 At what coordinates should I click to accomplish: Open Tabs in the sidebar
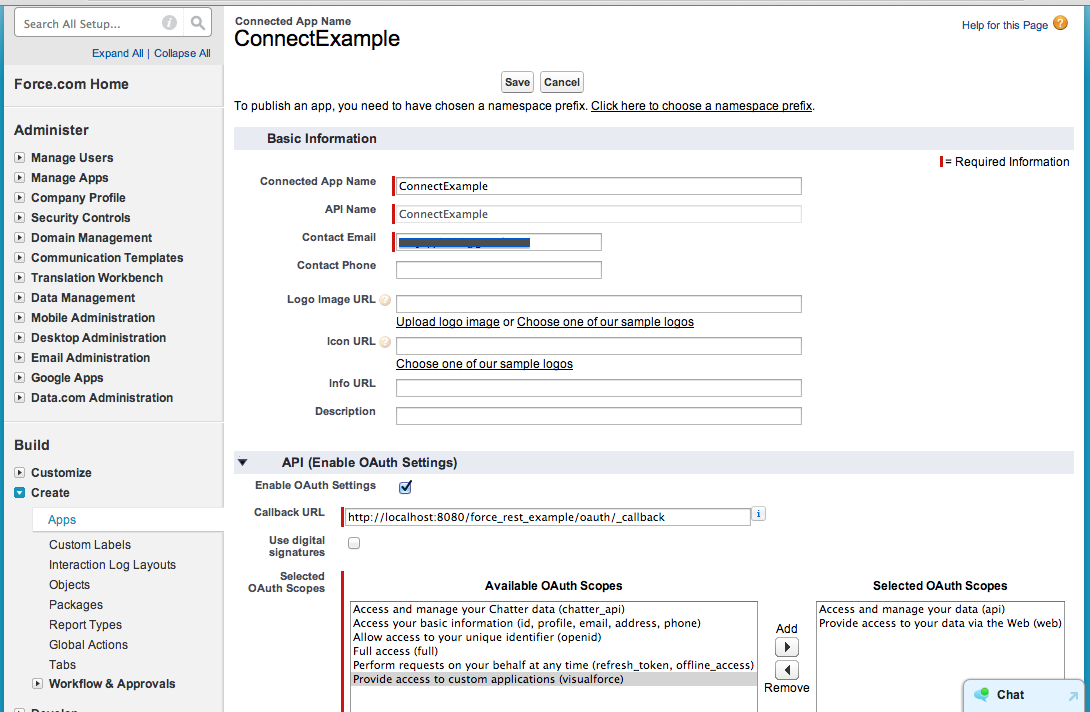pos(63,665)
